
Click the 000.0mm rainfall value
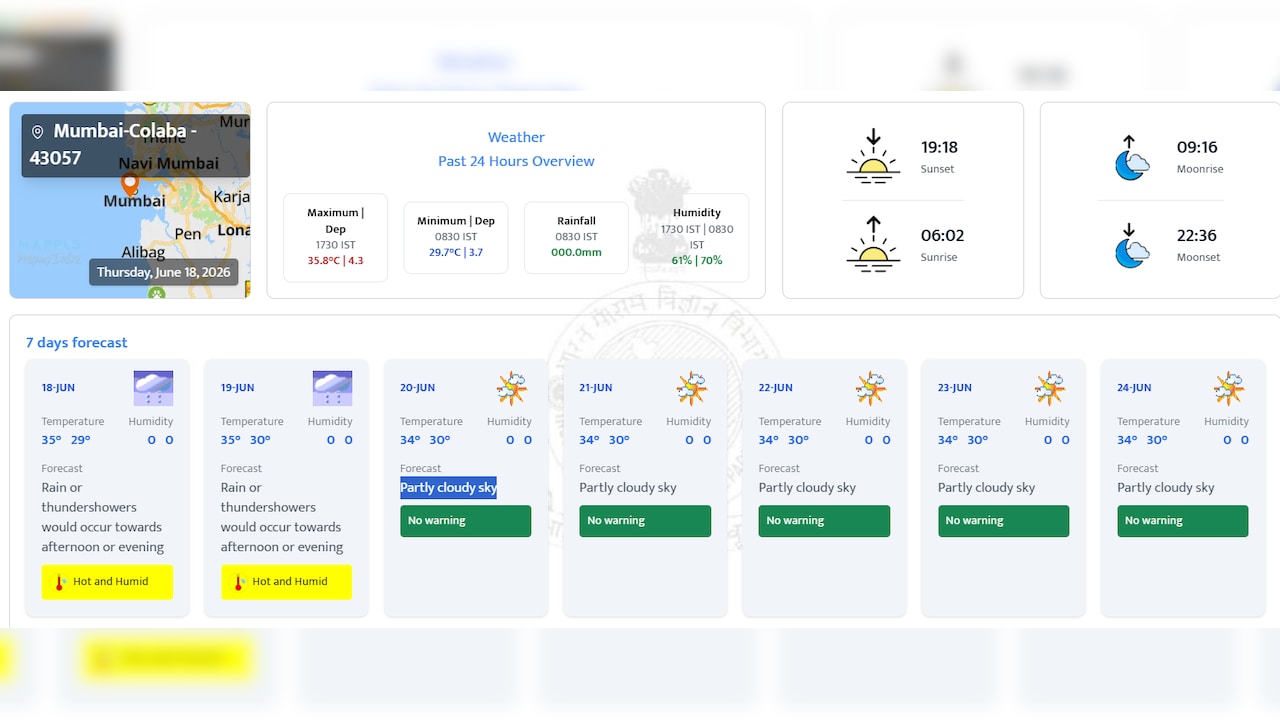tap(577, 253)
